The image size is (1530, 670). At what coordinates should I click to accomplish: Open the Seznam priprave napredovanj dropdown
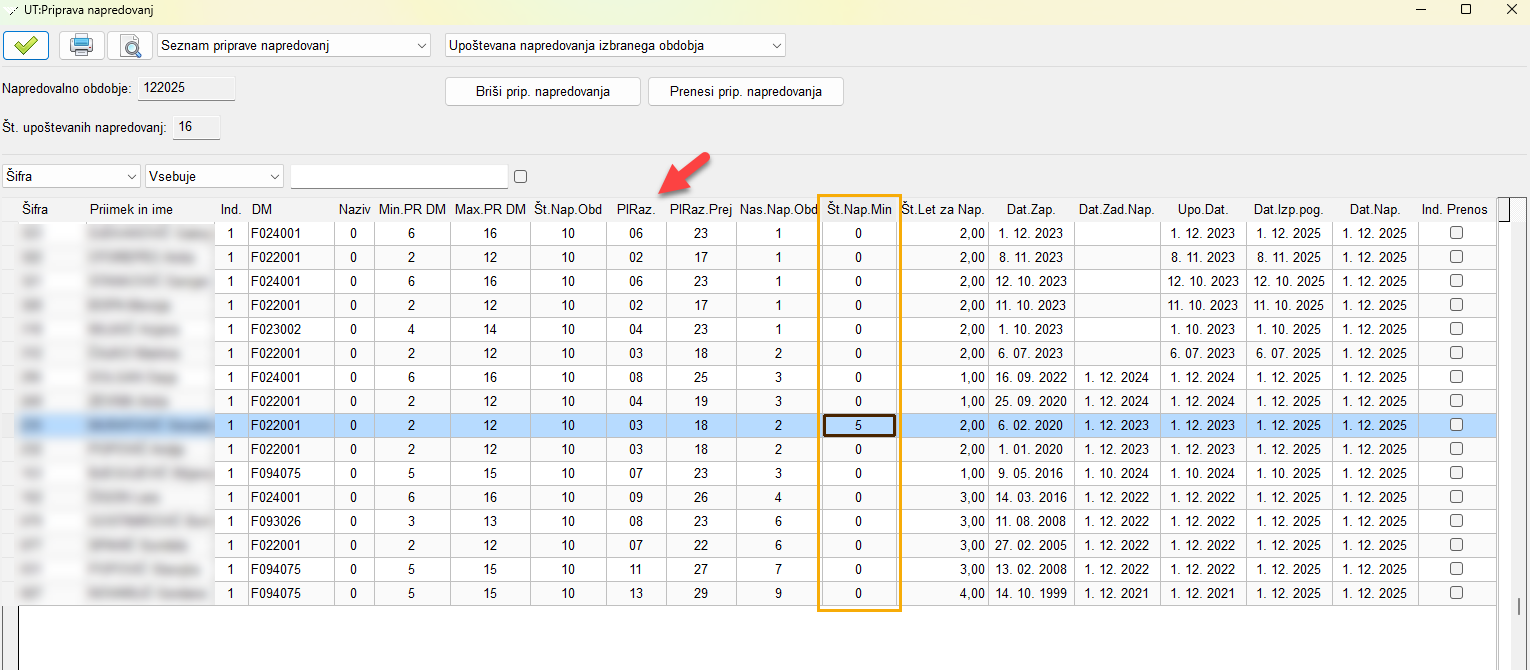click(294, 46)
